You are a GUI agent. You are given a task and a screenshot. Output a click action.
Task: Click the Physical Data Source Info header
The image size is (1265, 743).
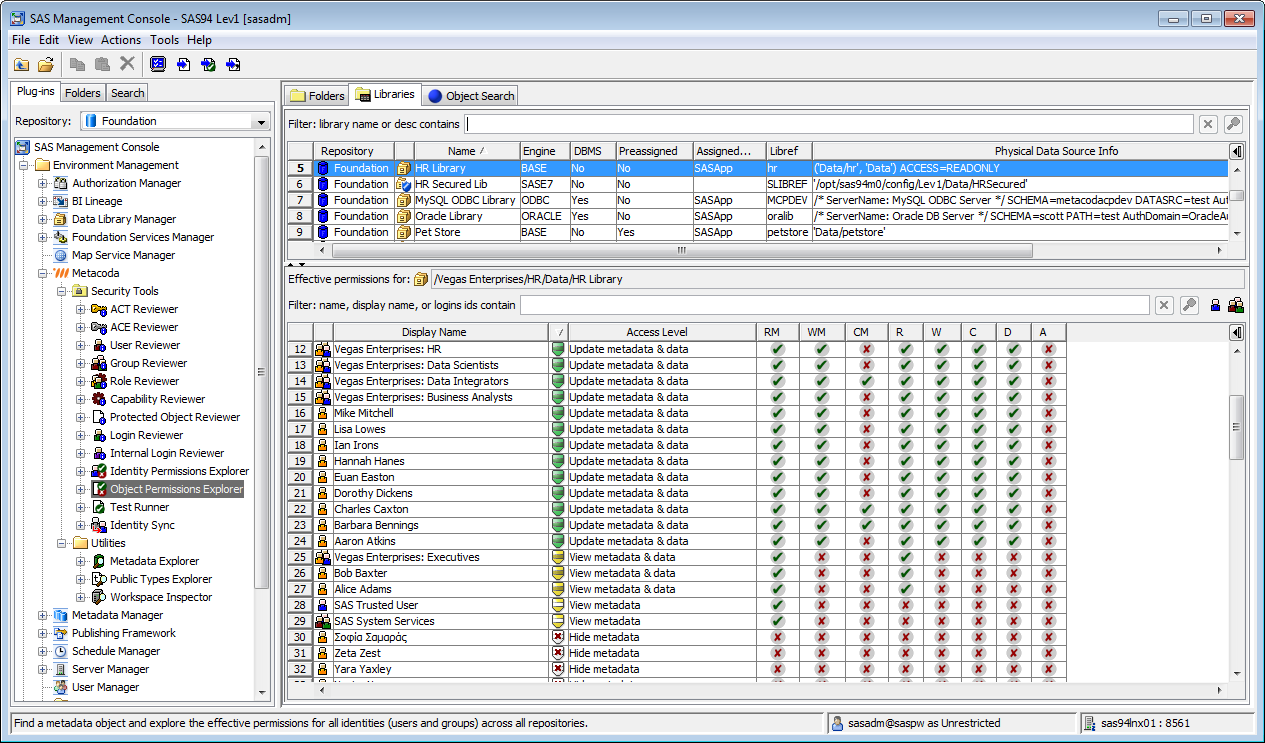tap(1020, 151)
